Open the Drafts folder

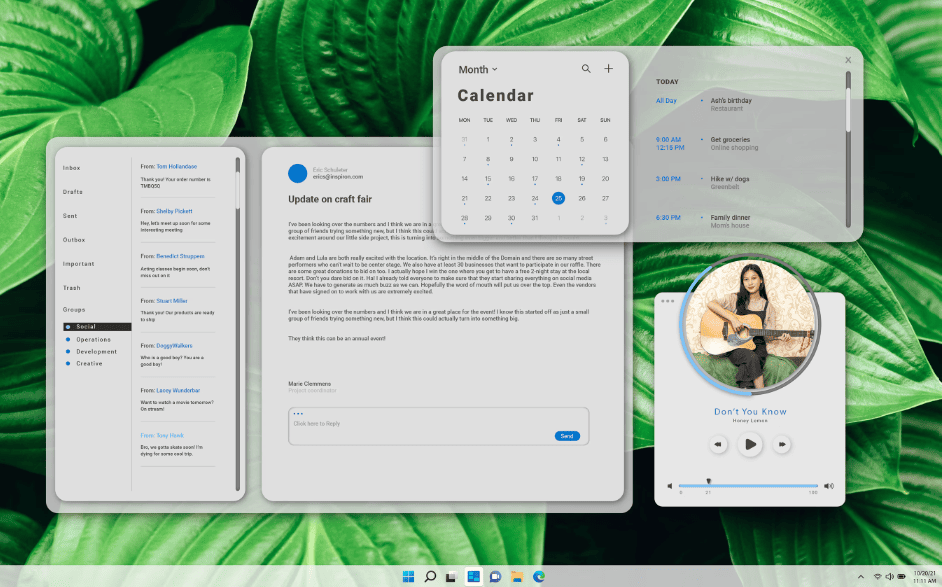tap(72, 192)
